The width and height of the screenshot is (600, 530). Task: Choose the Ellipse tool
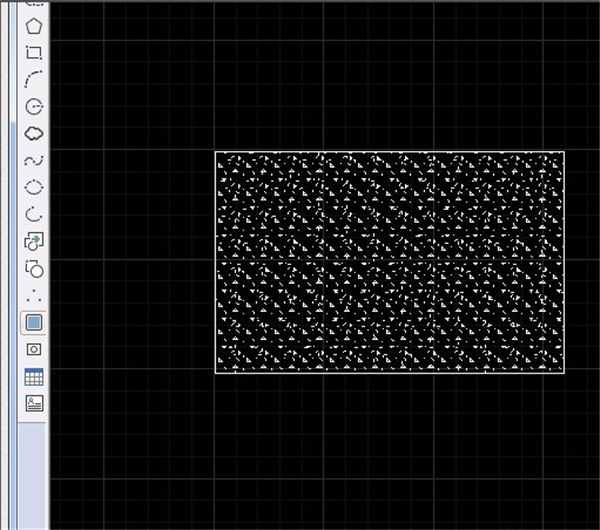pyautogui.click(x=34, y=188)
